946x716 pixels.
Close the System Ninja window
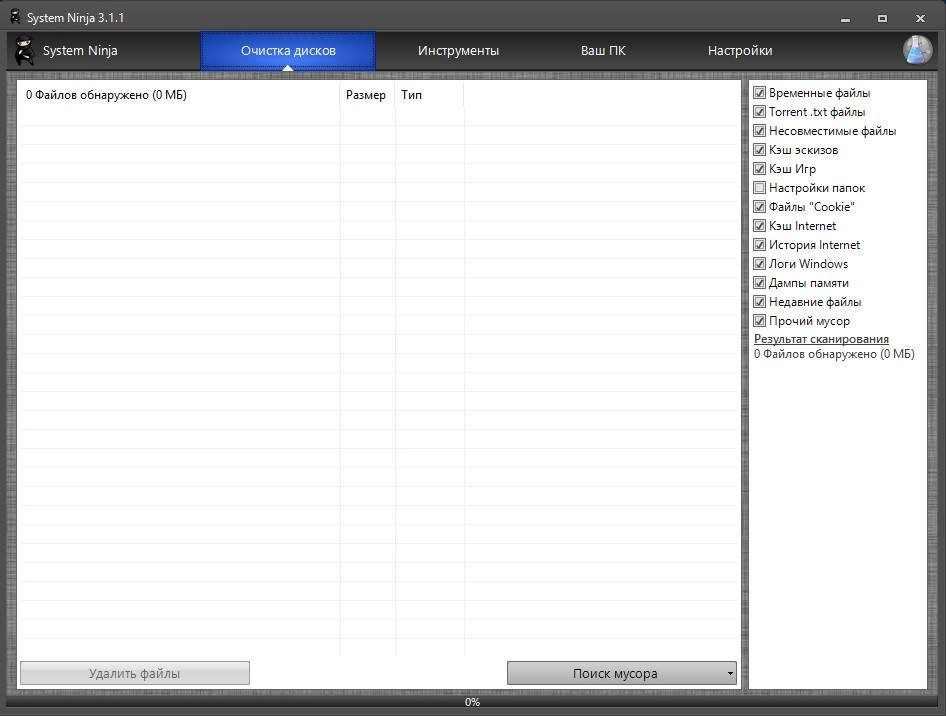pyautogui.click(x=920, y=19)
